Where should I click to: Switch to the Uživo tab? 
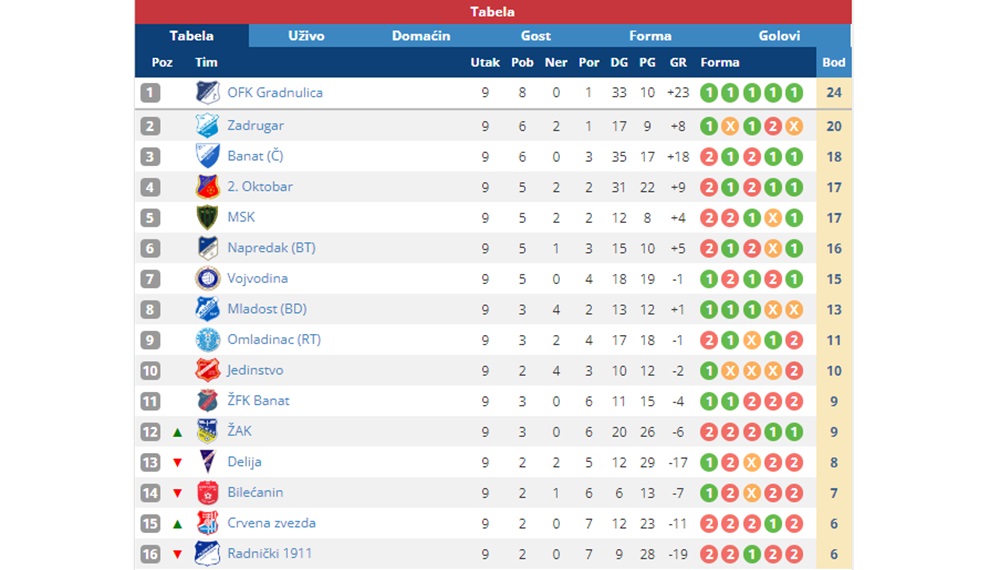(306, 36)
